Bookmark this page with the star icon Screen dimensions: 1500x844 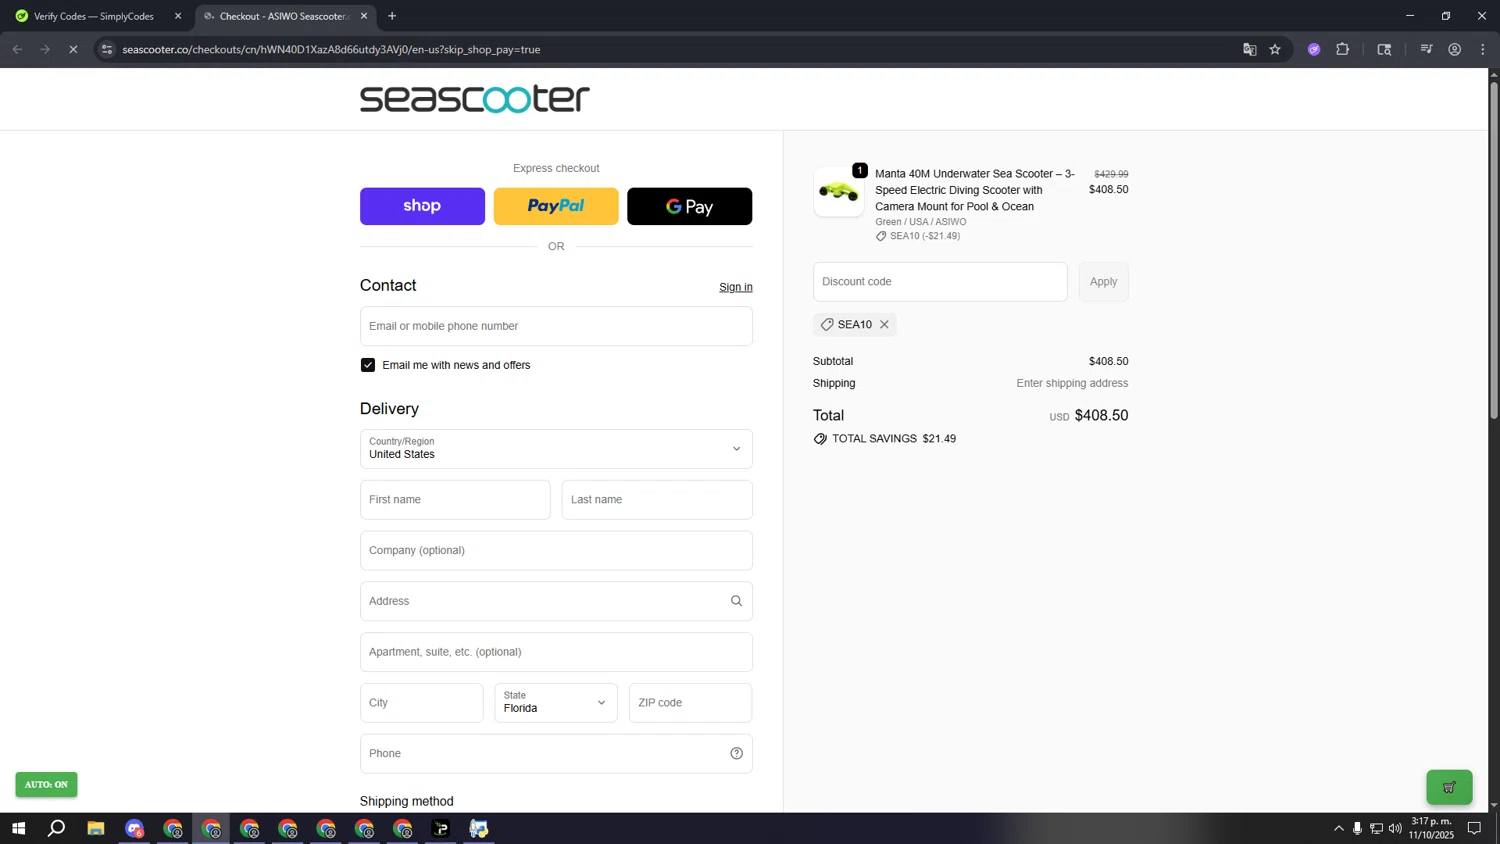click(1275, 49)
